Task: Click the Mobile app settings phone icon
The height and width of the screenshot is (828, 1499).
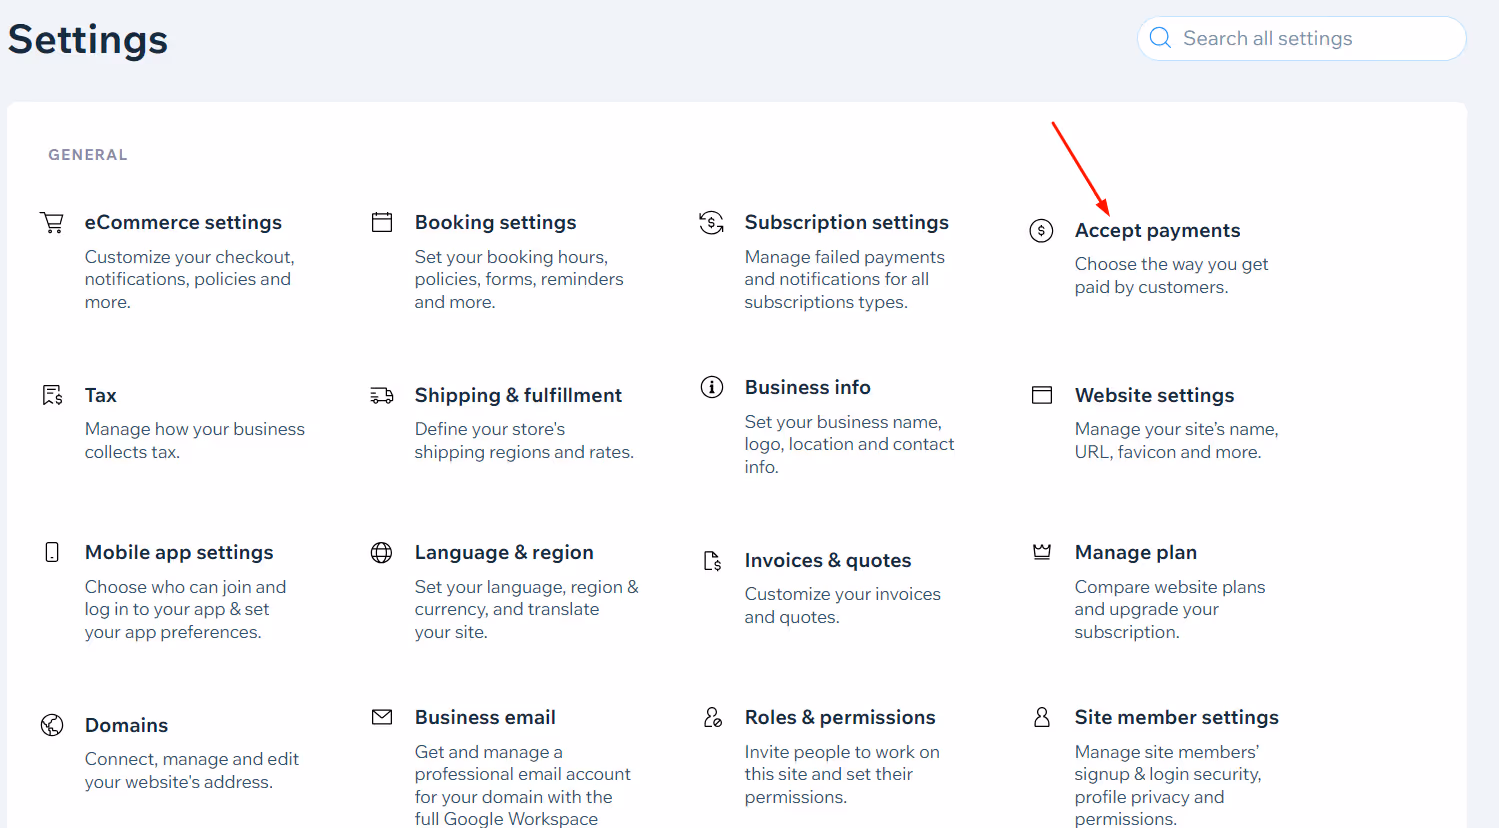Action: tap(52, 552)
